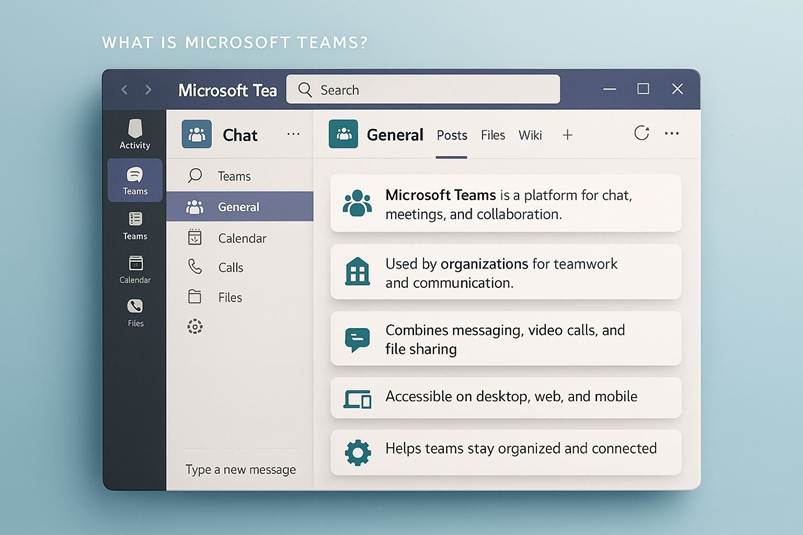This screenshot has width=803, height=535.
Task: Click the Type a new message field
Action: tap(240, 469)
